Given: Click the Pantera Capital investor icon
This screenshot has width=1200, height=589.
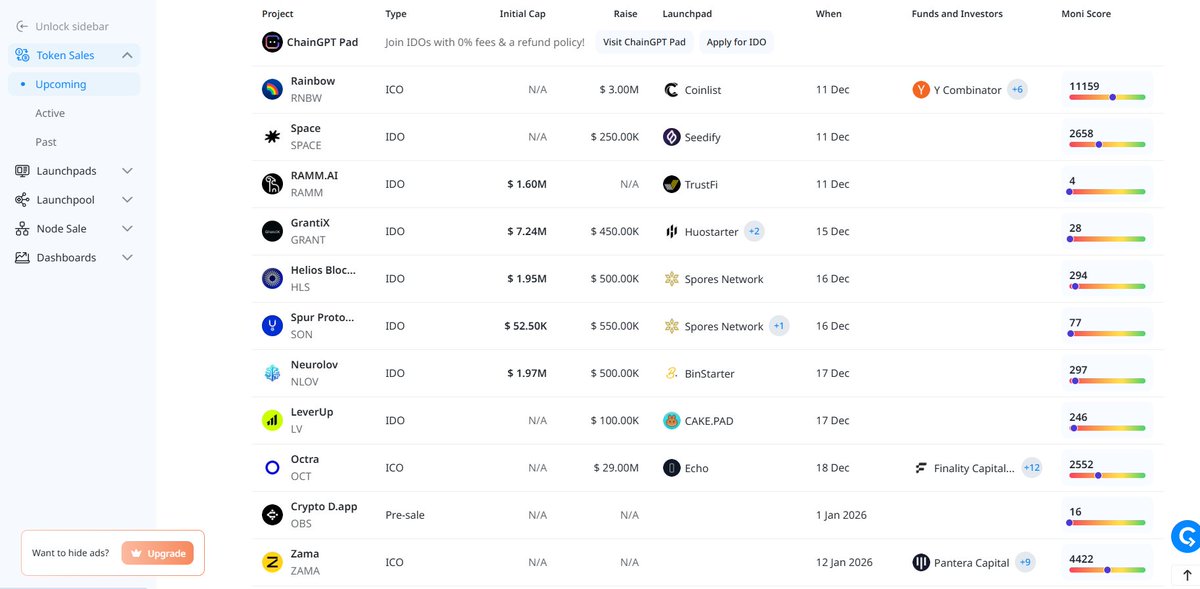Looking at the screenshot, I should (x=921, y=562).
